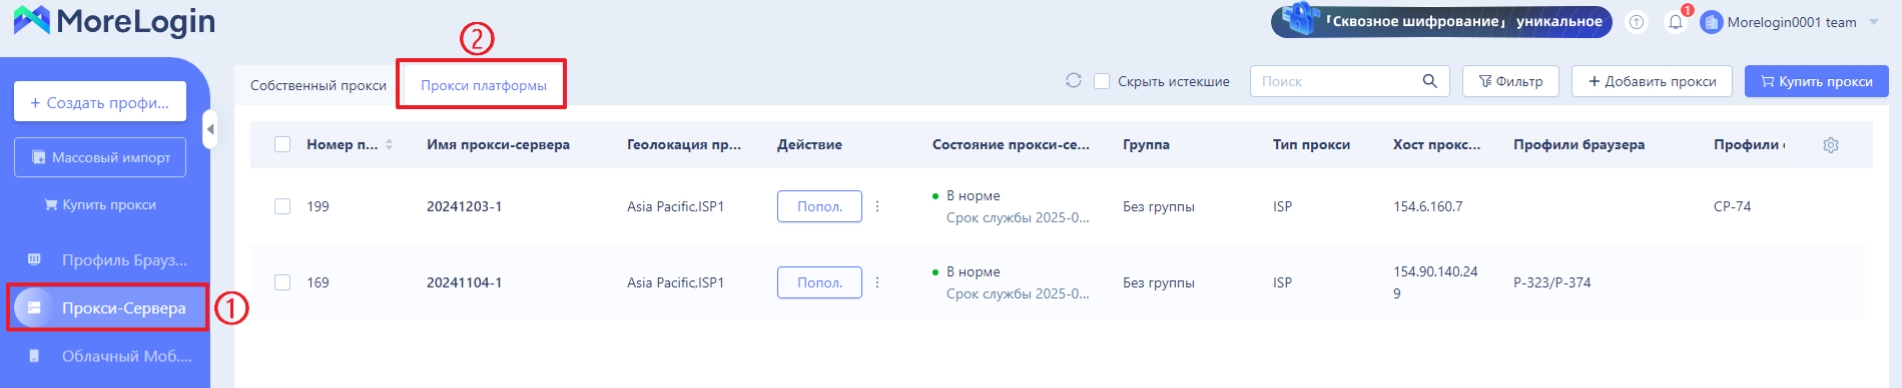
Task: Switch to Собственный прокси tab
Action: [x=318, y=85]
